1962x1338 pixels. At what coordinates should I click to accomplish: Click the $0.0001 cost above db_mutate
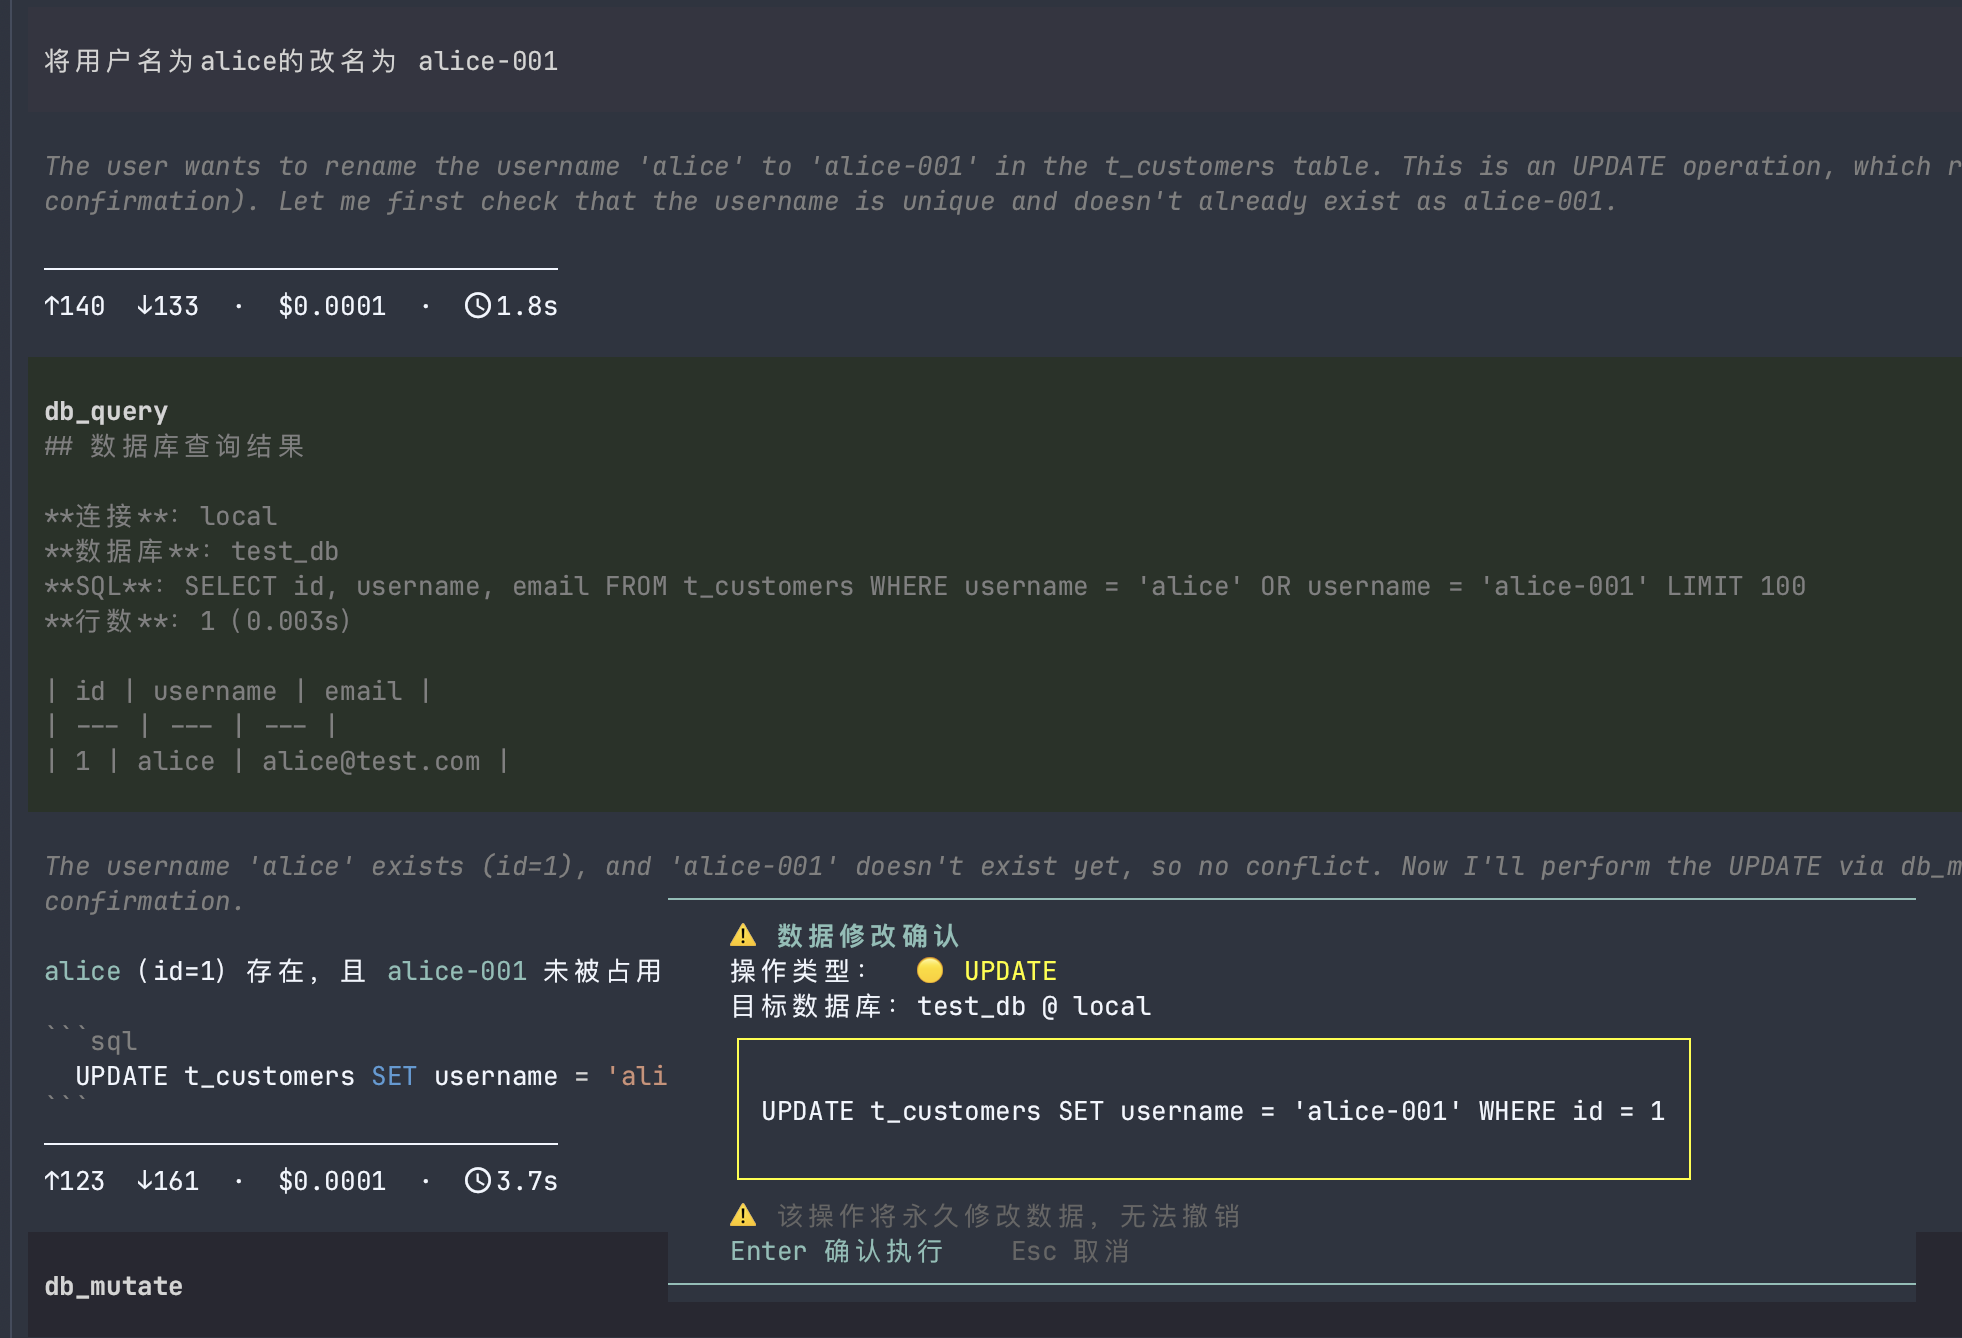(332, 1181)
